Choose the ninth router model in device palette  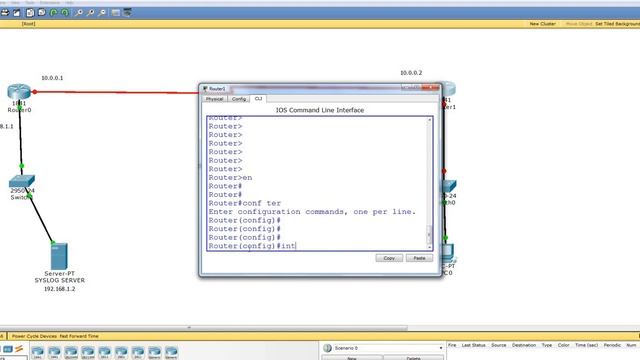pyautogui.click(x=171, y=352)
